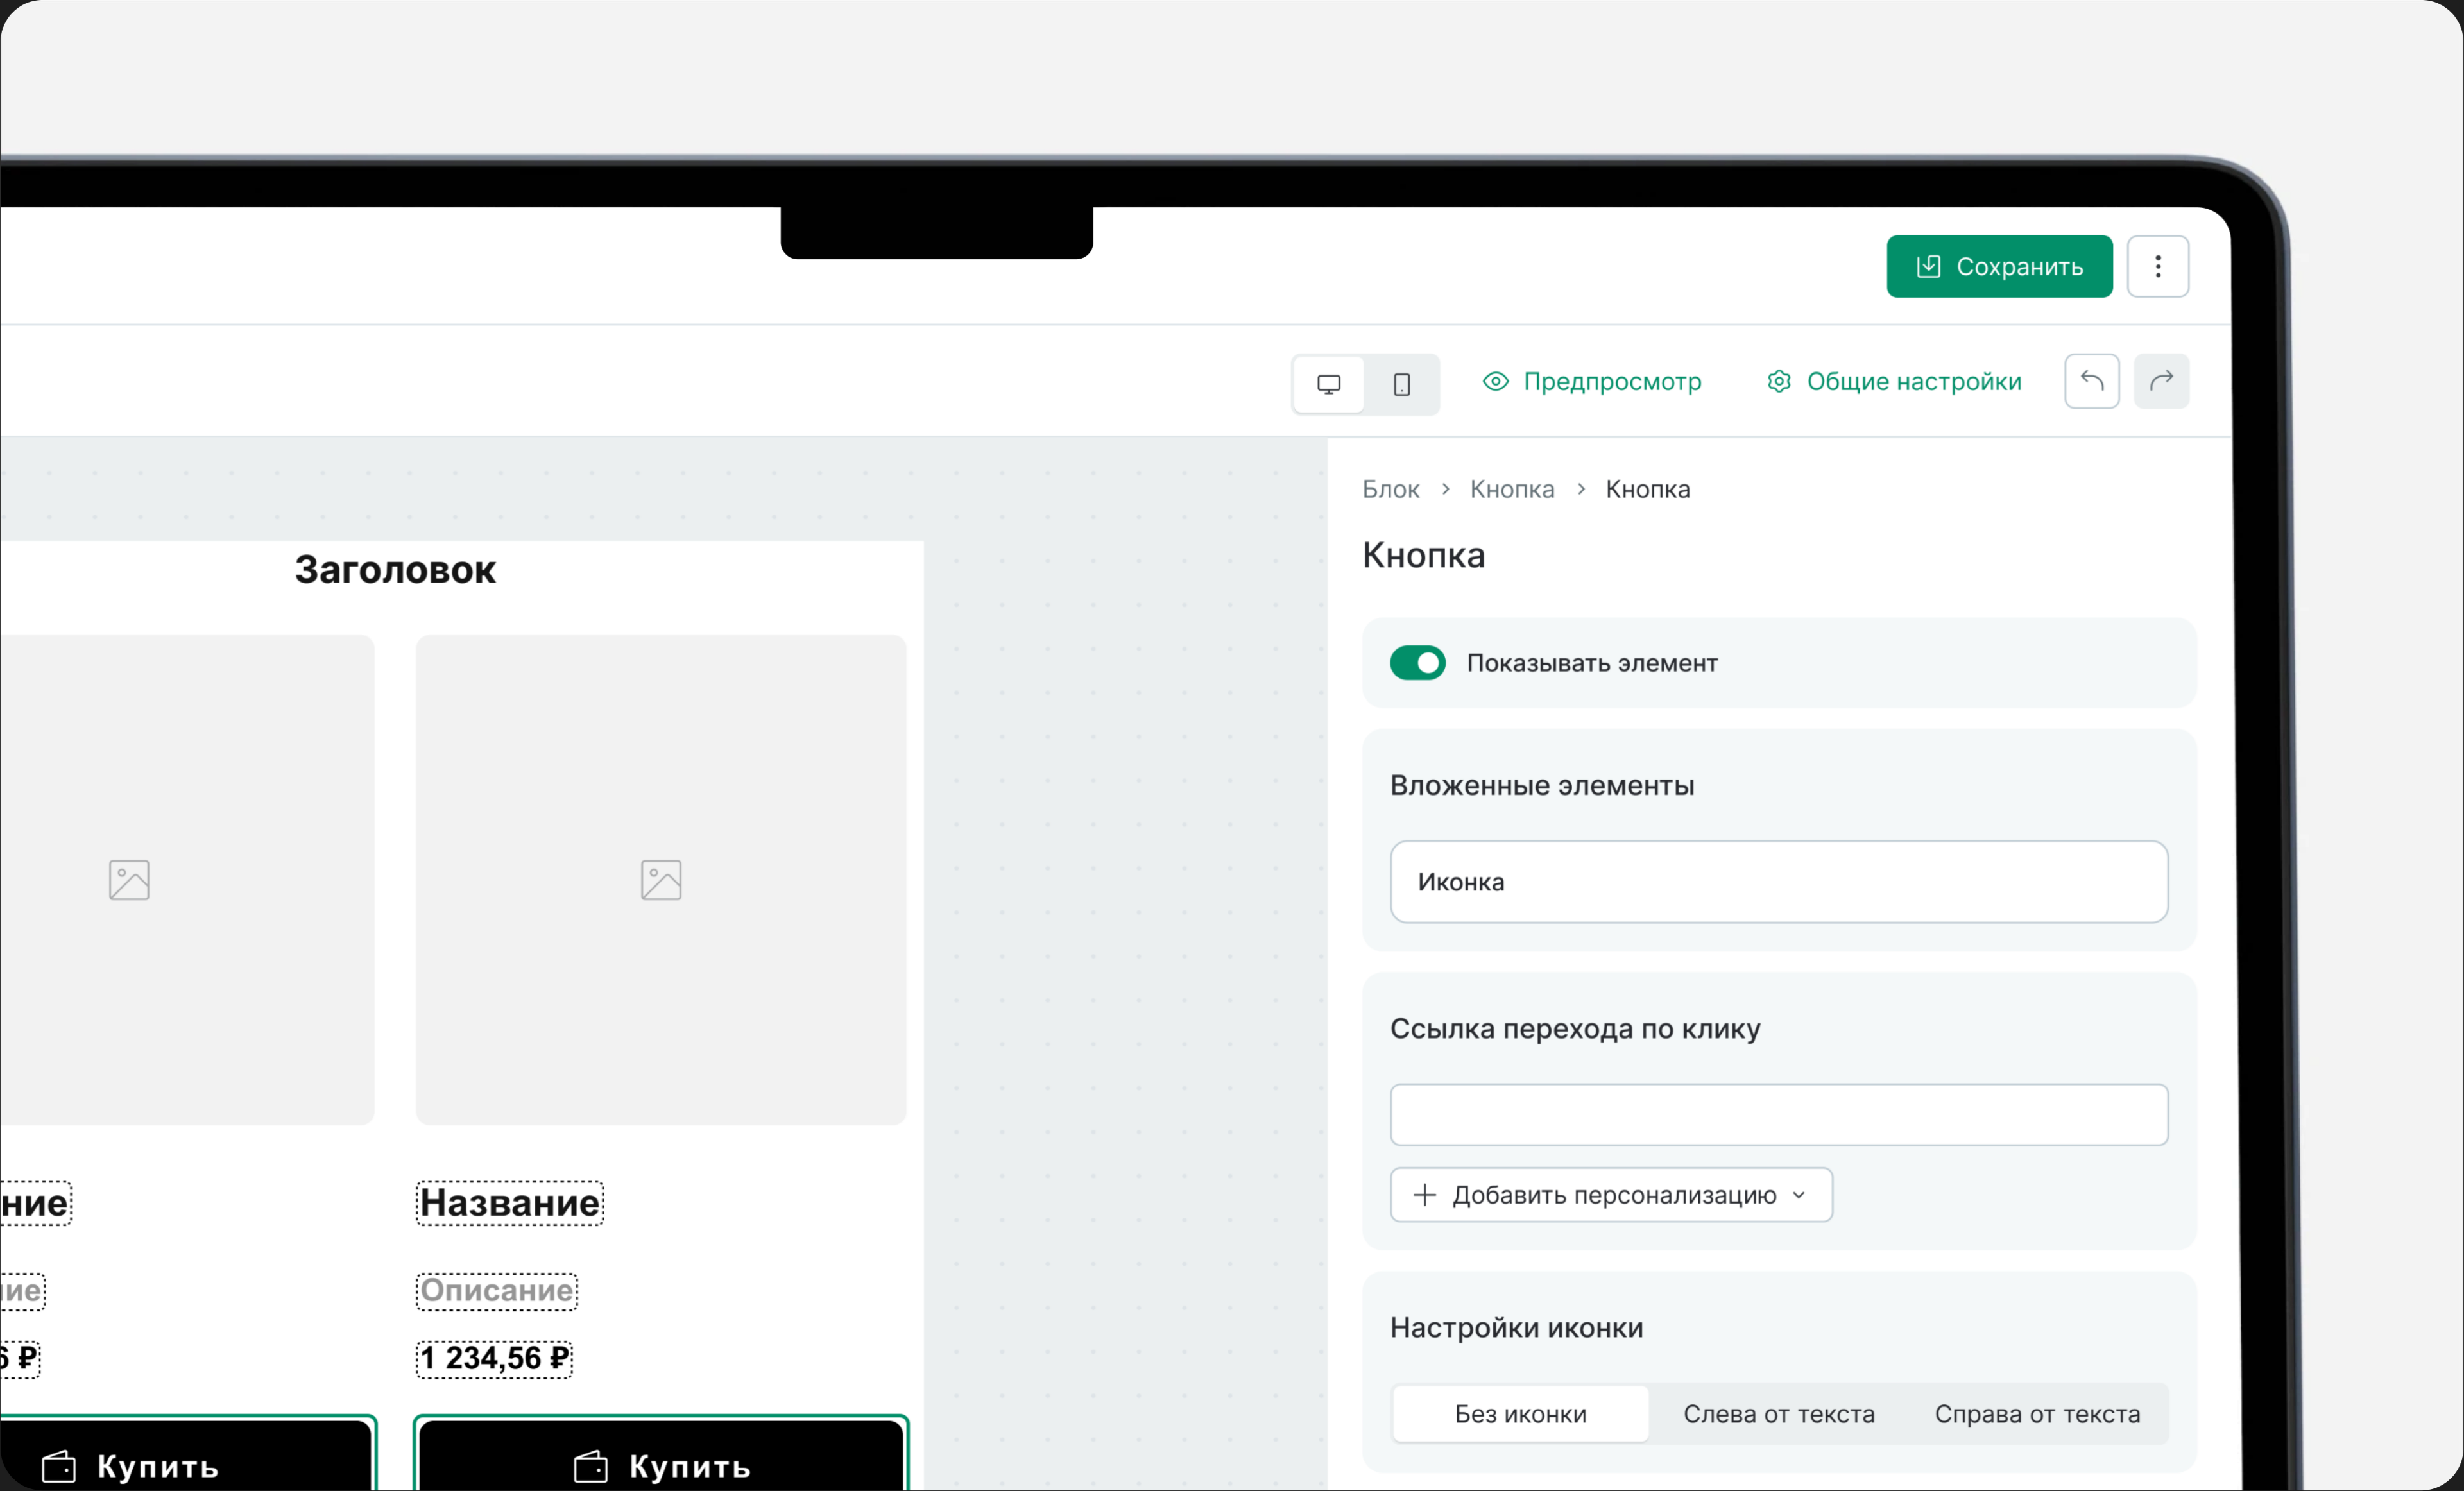2464x1491 pixels.
Task: Open the middle Кнопка breadcrumb link
Action: [1512, 489]
